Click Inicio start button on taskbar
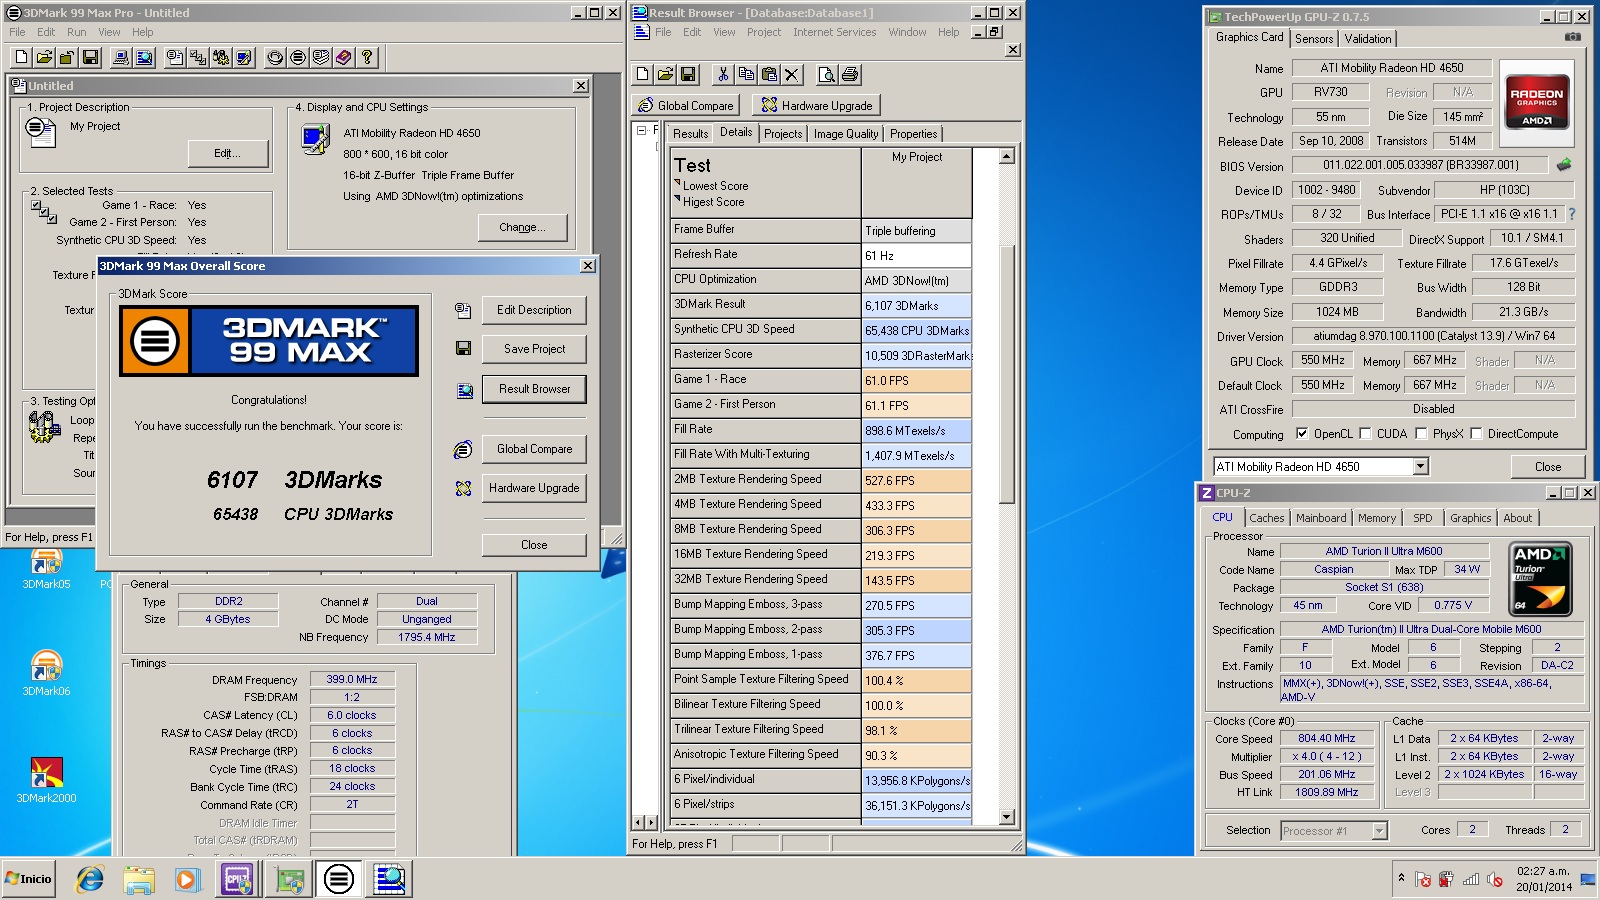Viewport: 1600px width, 900px height. click(28, 879)
